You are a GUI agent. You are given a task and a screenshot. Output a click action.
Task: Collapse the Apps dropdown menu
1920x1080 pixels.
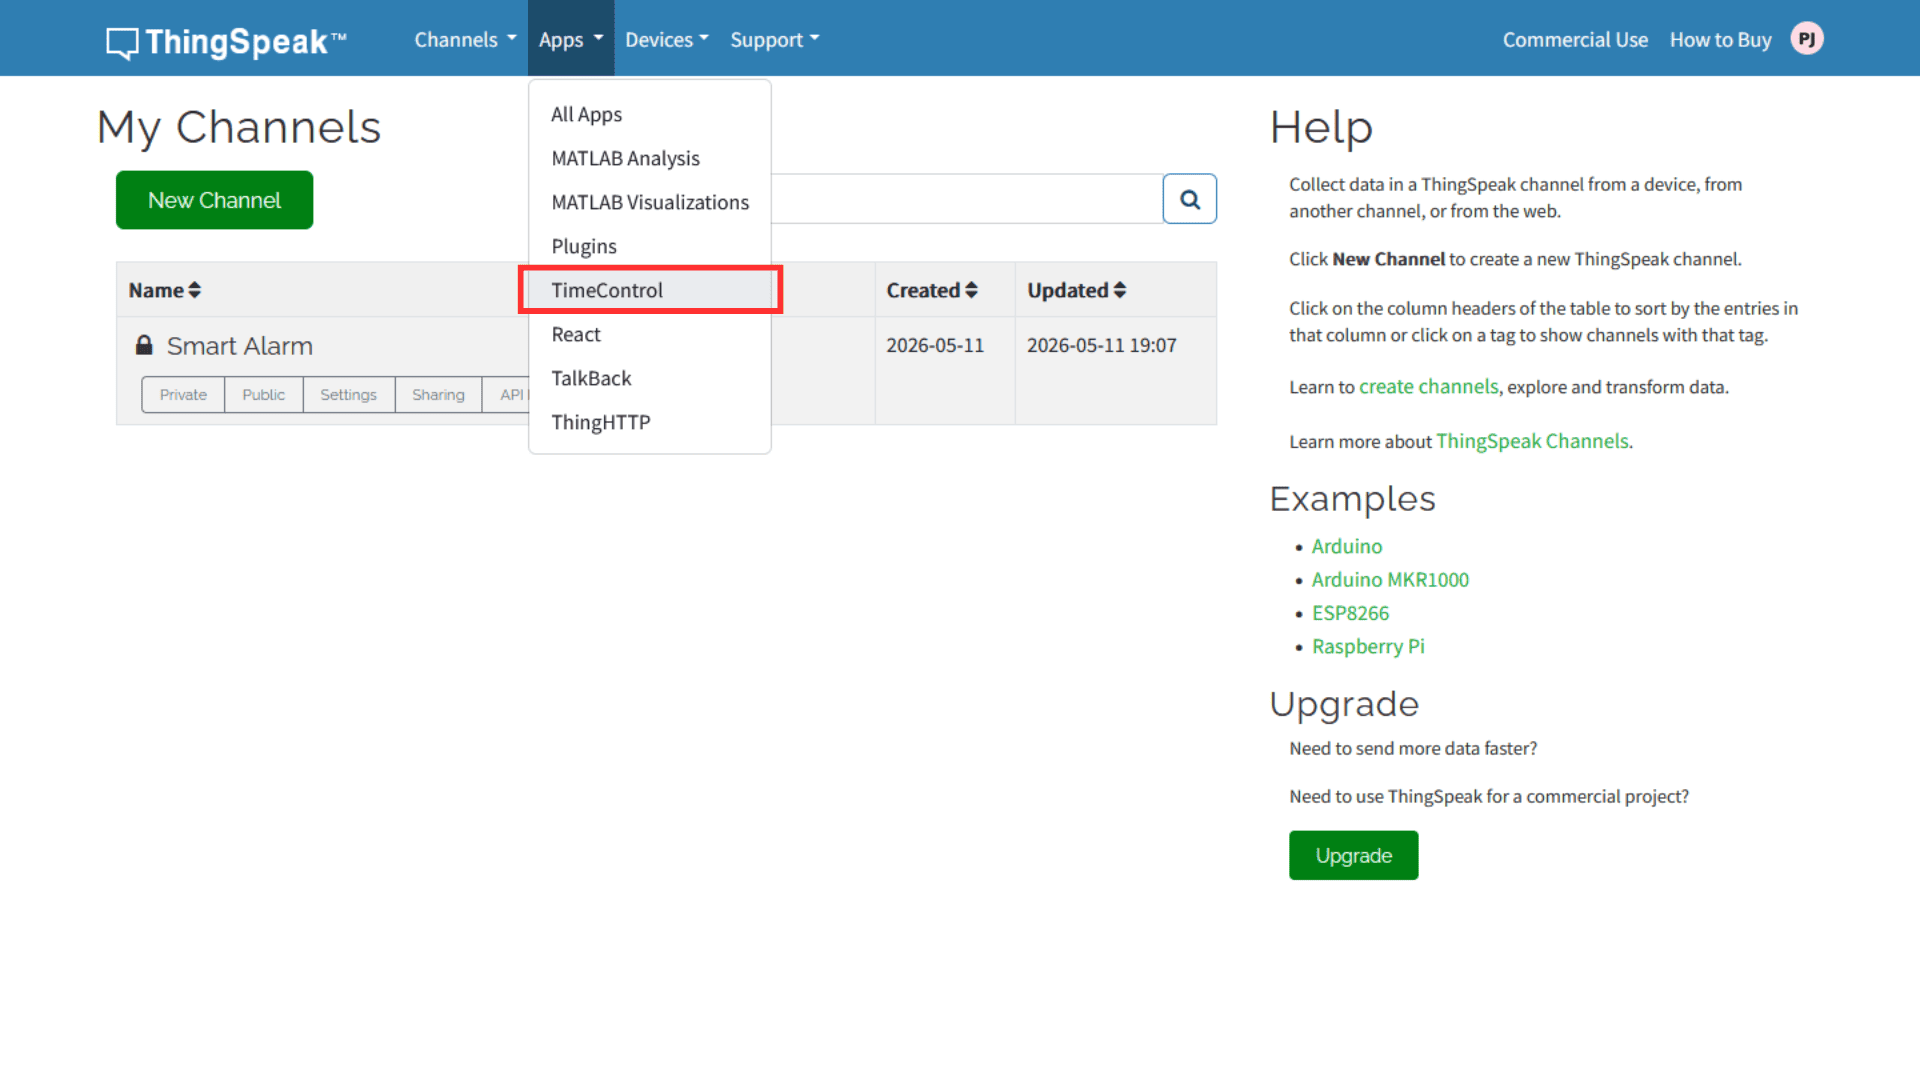click(x=571, y=40)
